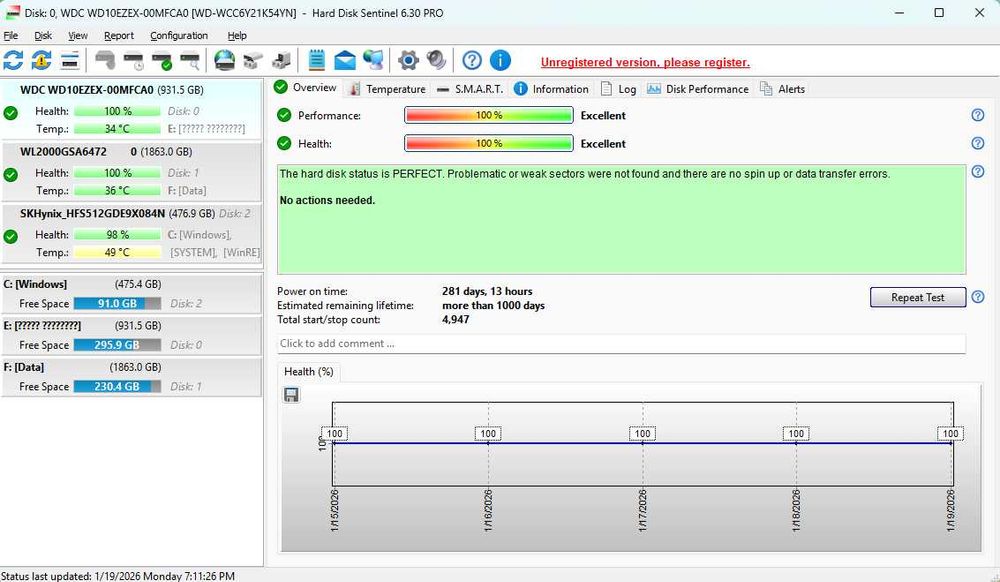Select WL2000GSA6472 disk entry
The image size is (1000, 582).
tap(131, 171)
